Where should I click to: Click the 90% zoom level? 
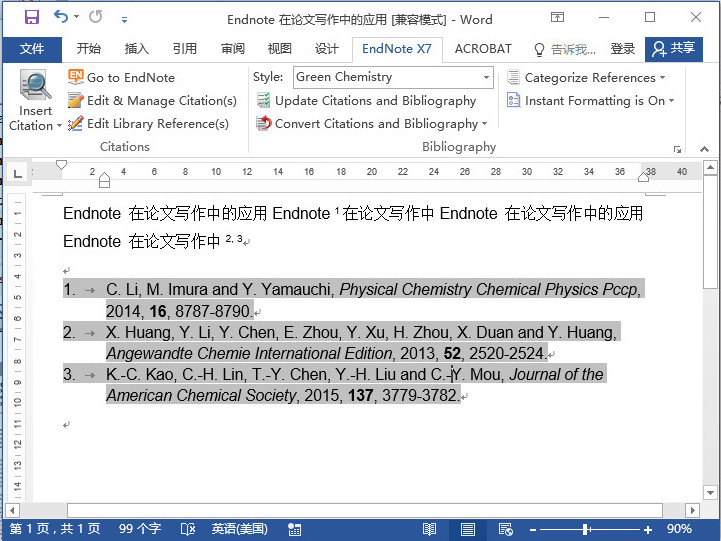[679, 529]
